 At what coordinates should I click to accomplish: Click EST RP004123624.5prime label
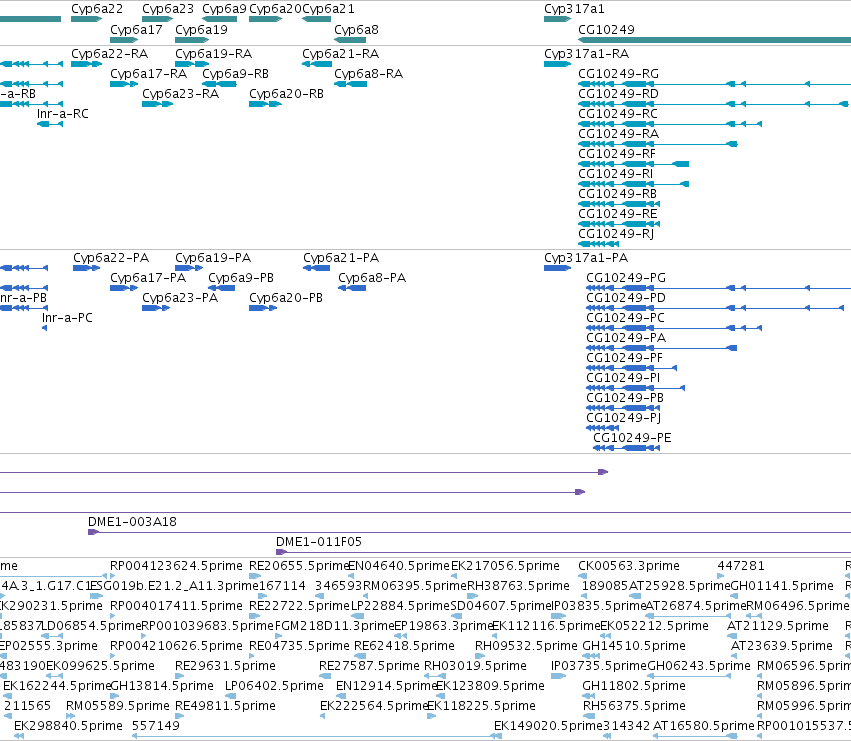[176, 566]
